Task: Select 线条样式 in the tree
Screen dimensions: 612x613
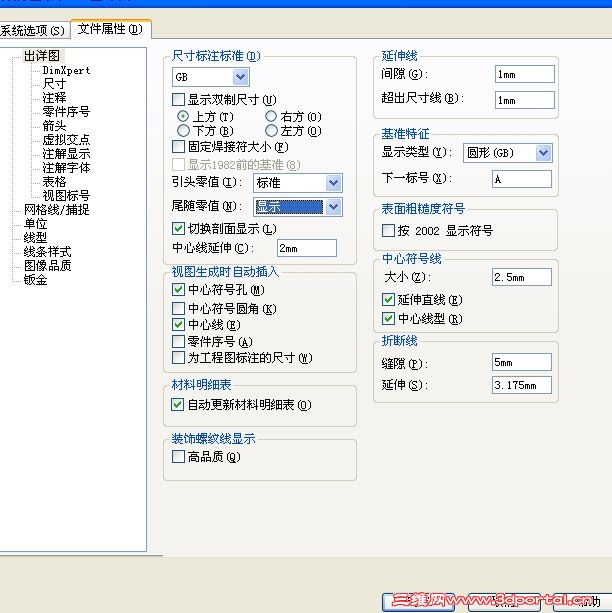Action: tap(47, 251)
